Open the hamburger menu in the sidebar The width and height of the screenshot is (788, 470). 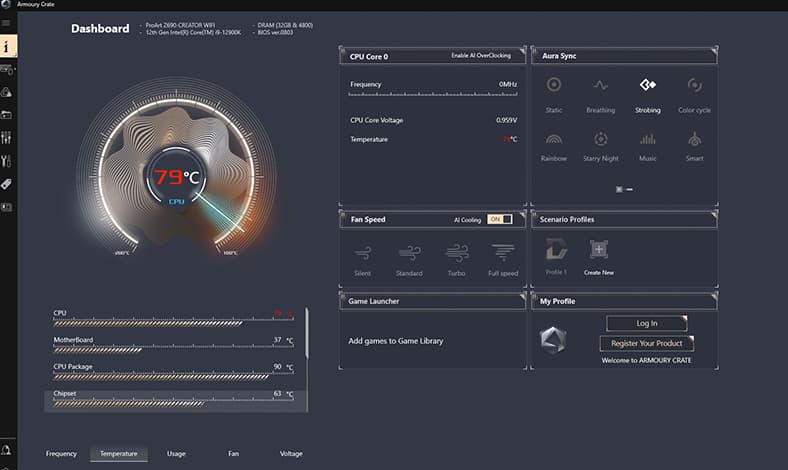coord(6,23)
